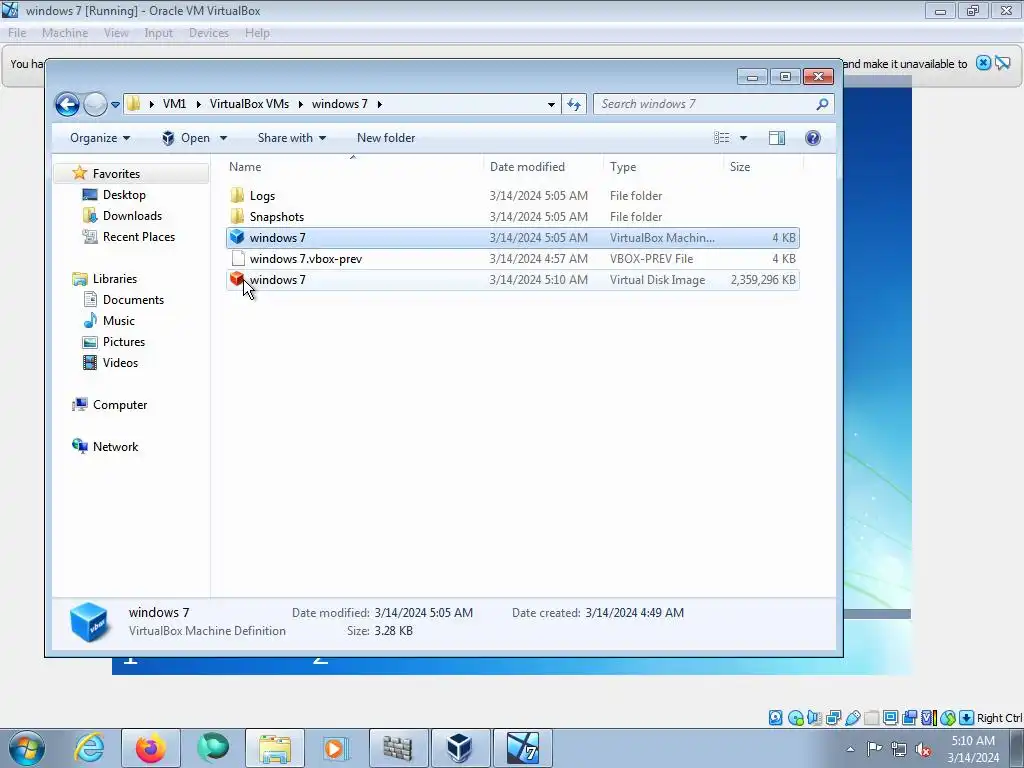Viewport: 1024px width, 768px height.
Task: Dismiss the VirtualBox notification with the blue X icon
Action: point(983,63)
